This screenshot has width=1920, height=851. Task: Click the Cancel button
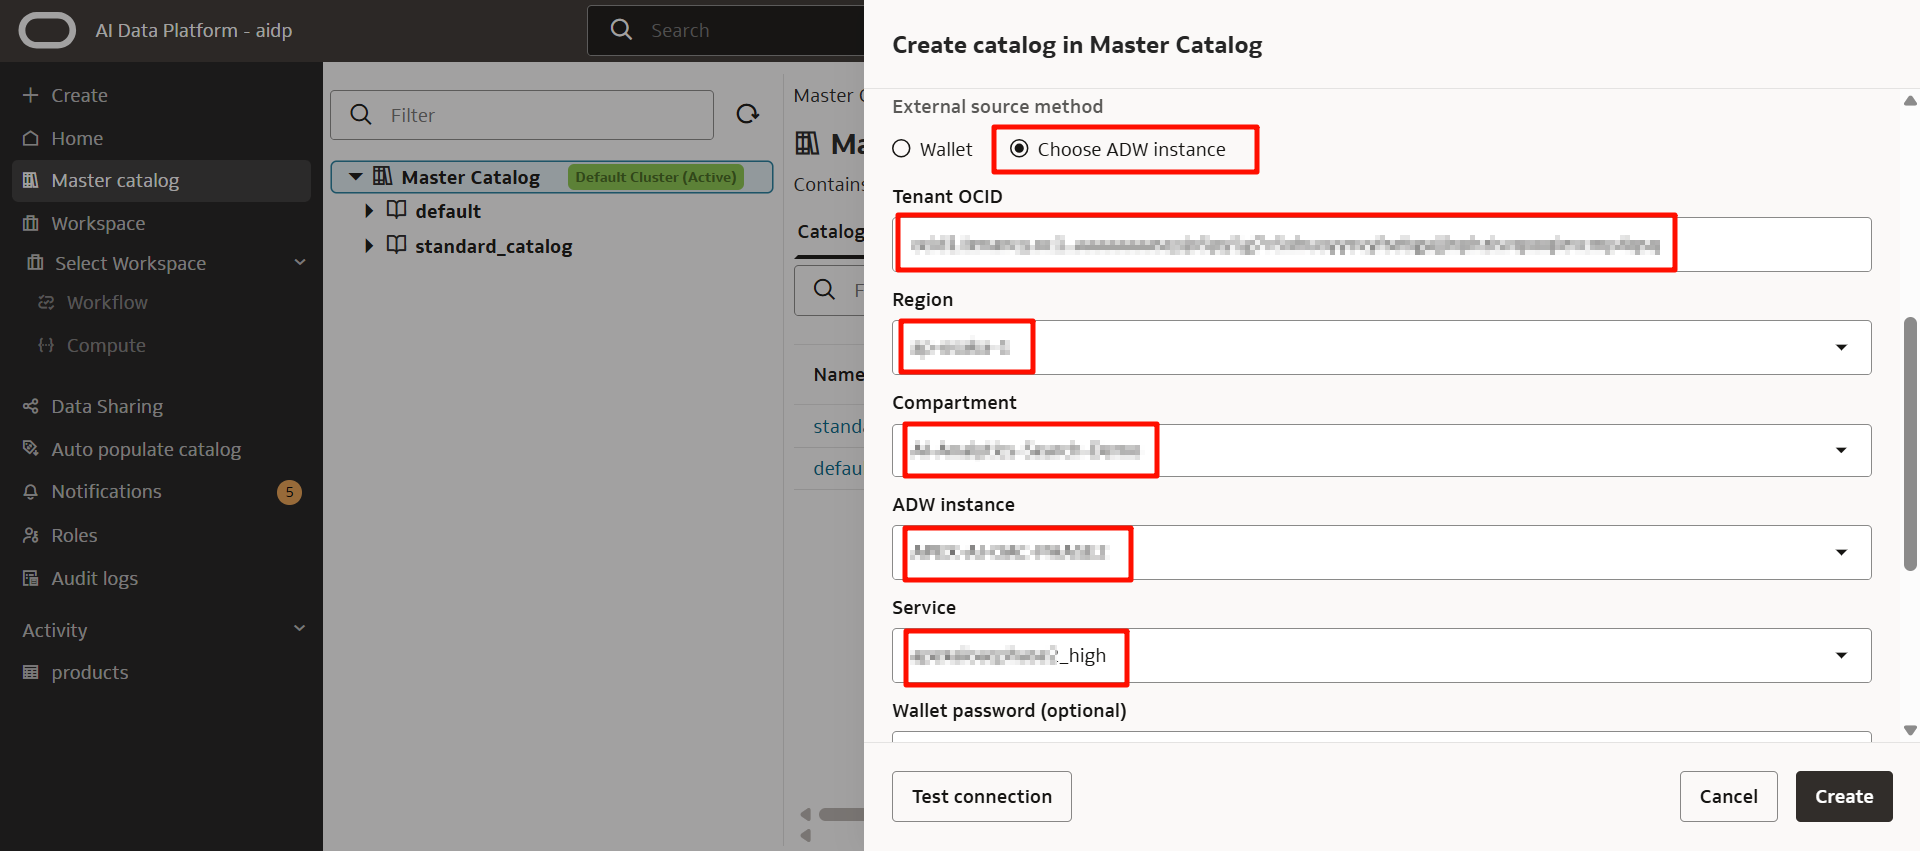(1728, 796)
